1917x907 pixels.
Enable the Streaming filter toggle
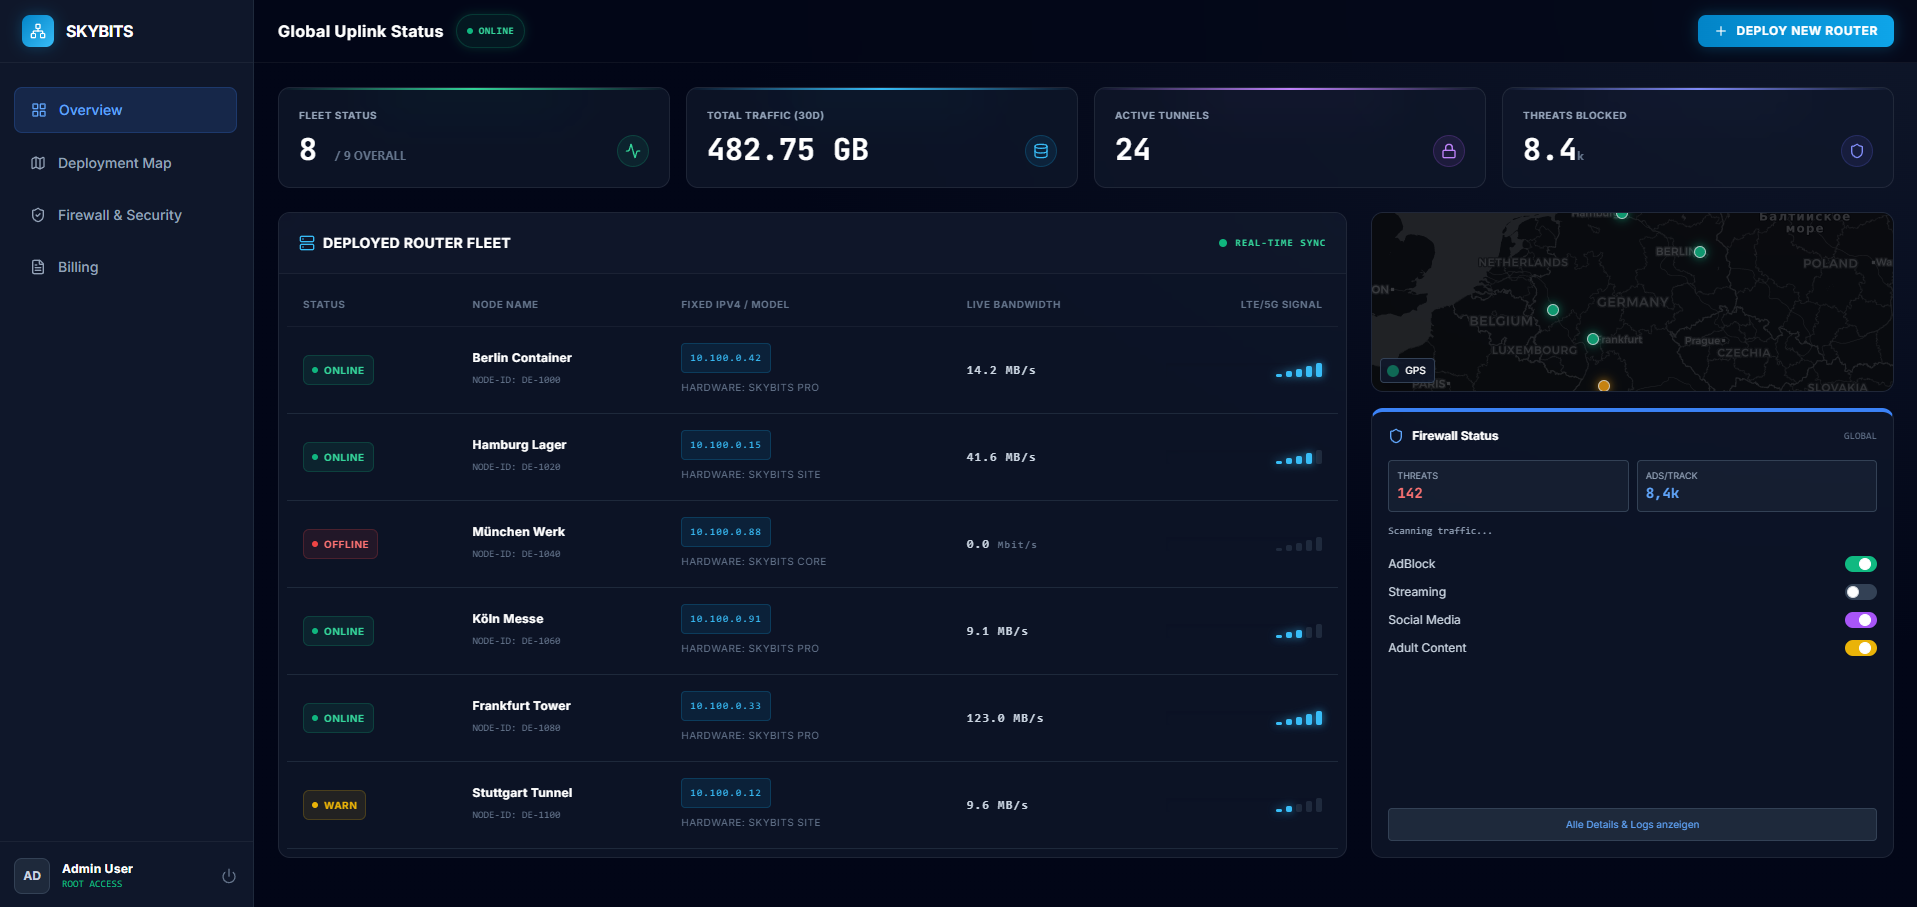click(1860, 592)
